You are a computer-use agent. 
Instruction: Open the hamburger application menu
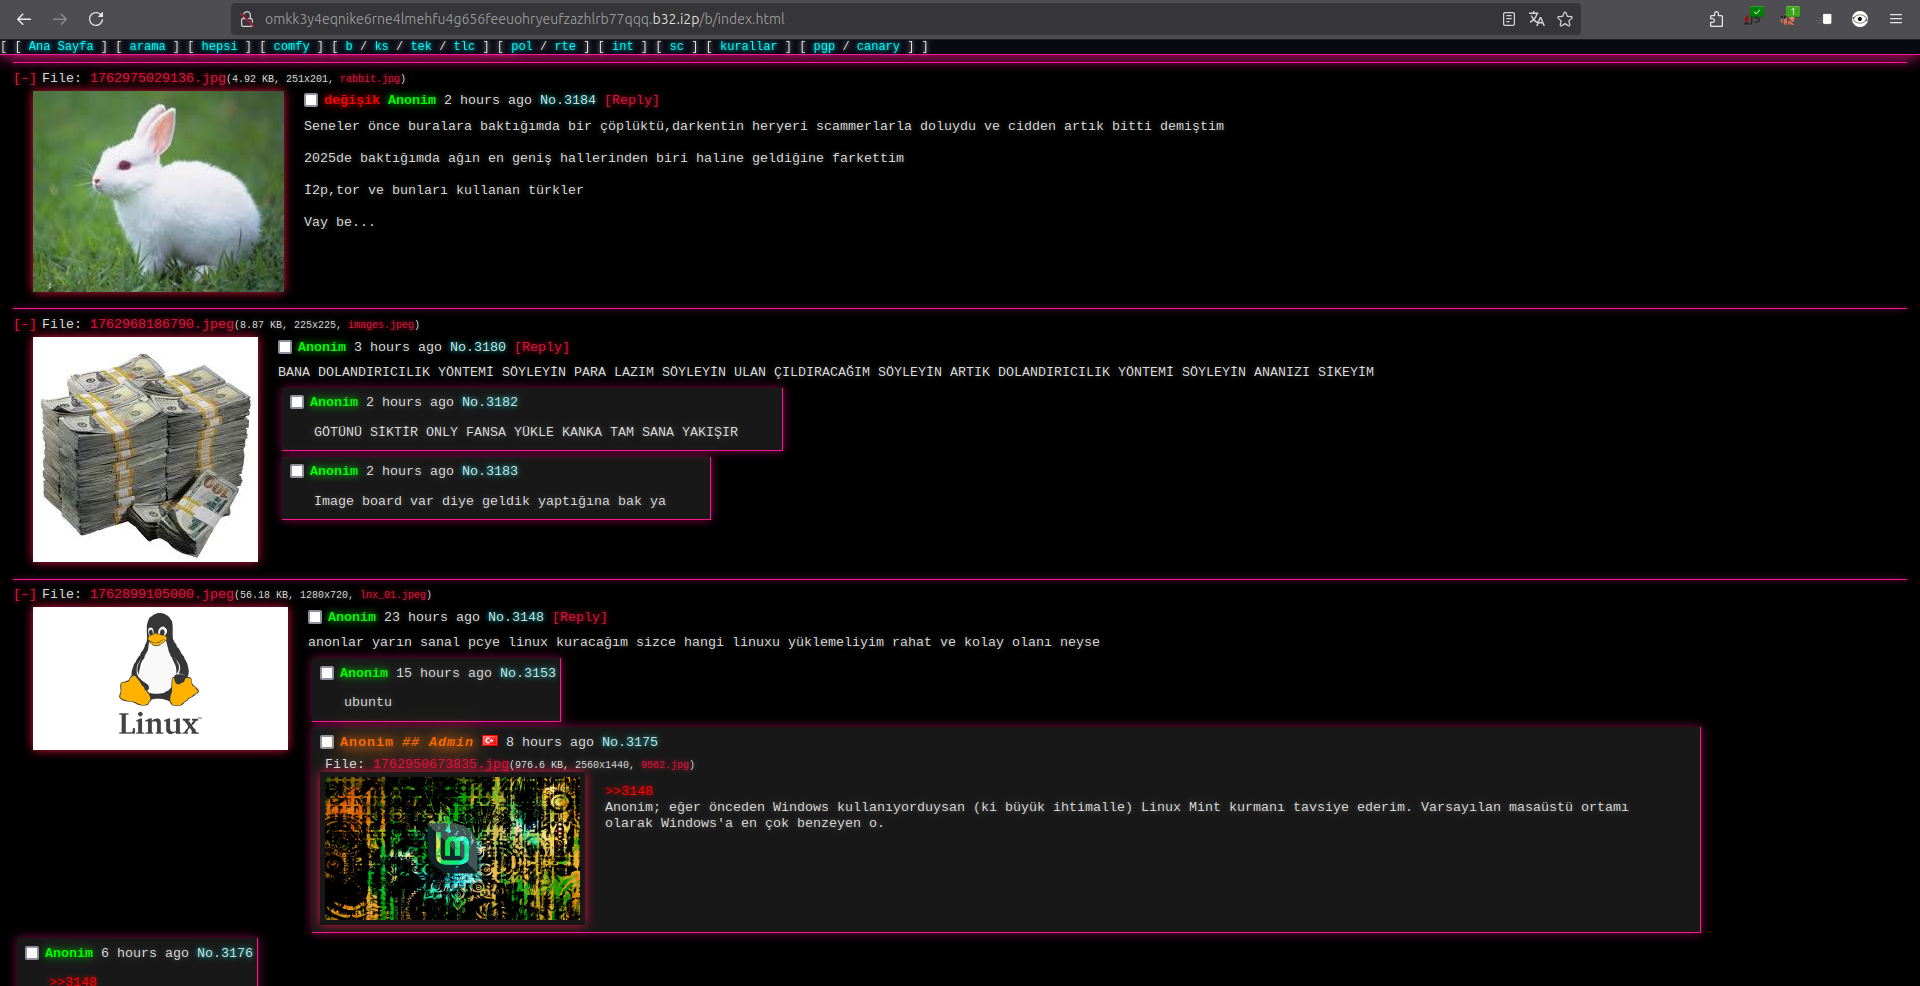click(1895, 19)
